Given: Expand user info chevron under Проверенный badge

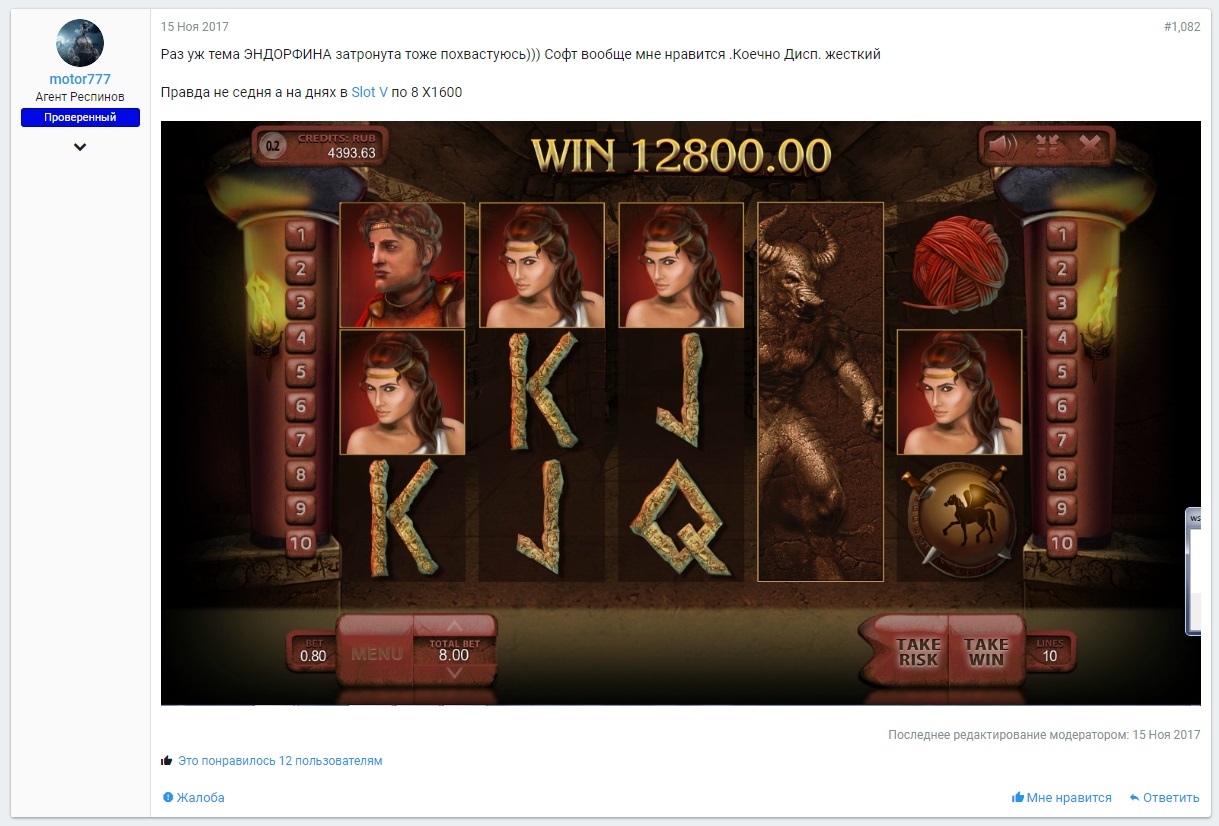Looking at the screenshot, I should click(x=80, y=147).
